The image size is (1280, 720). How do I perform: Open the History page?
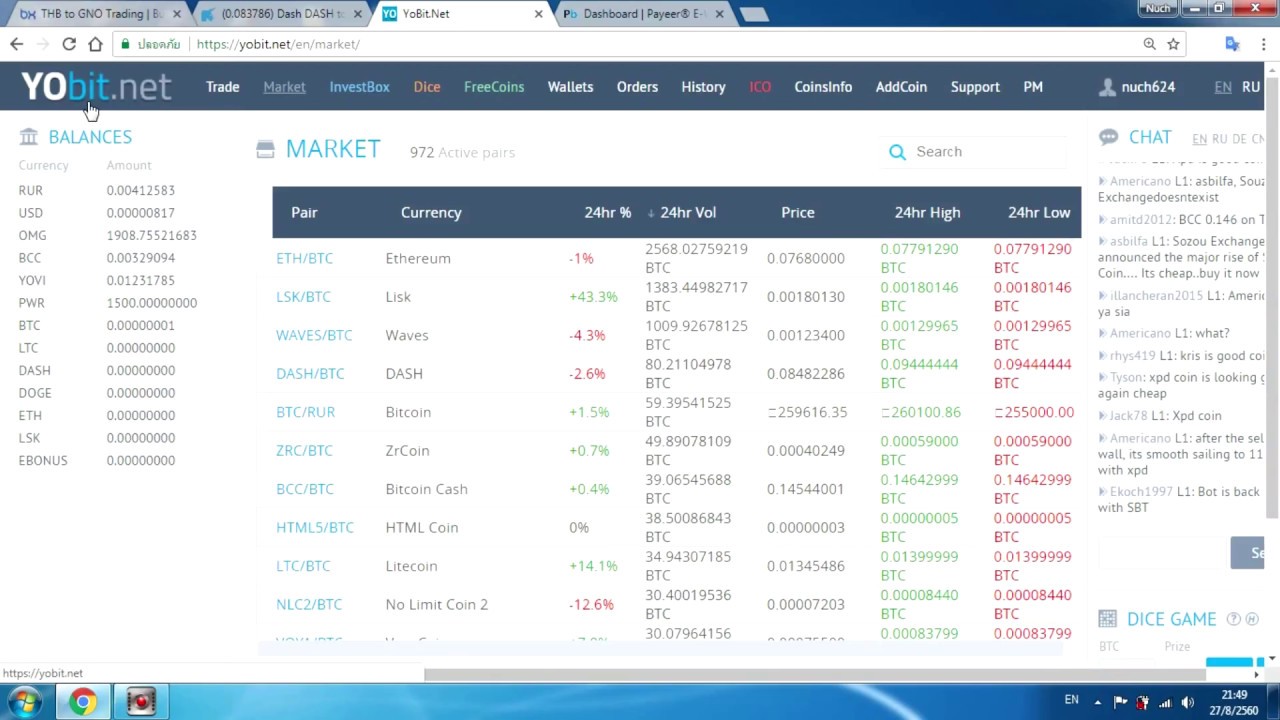(x=703, y=87)
